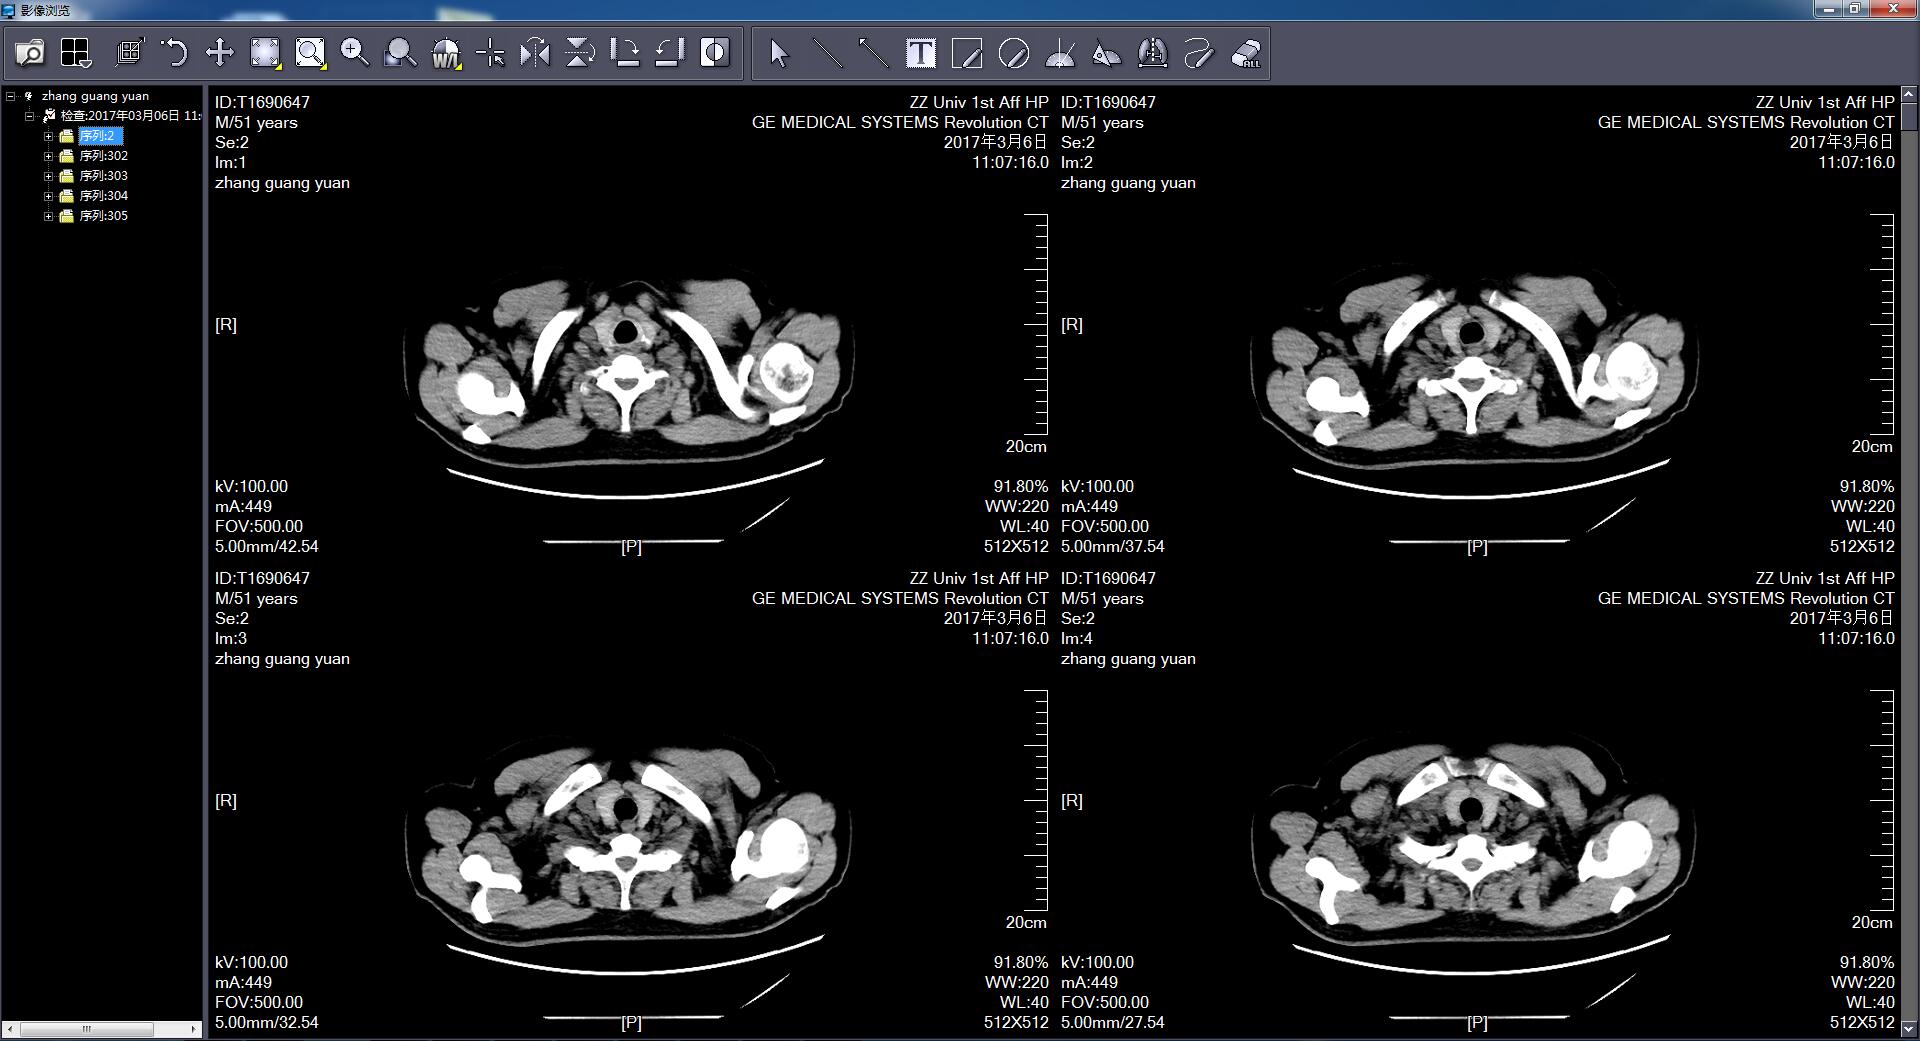The height and width of the screenshot is (1041, 1920).
Task: Select CT image Im:2
Action: coord(1477,325)
